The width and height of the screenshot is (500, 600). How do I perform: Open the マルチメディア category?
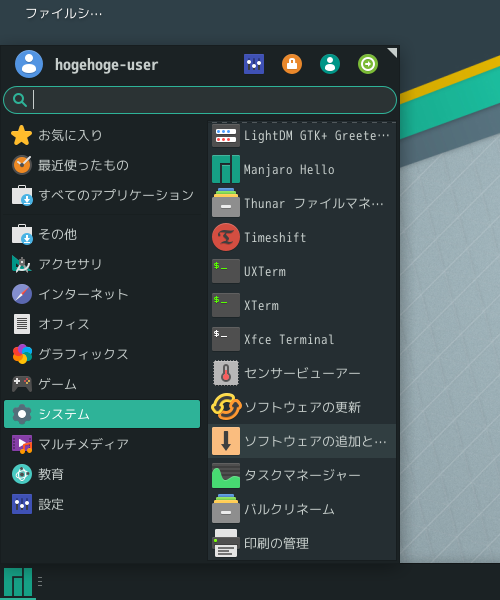102,444
